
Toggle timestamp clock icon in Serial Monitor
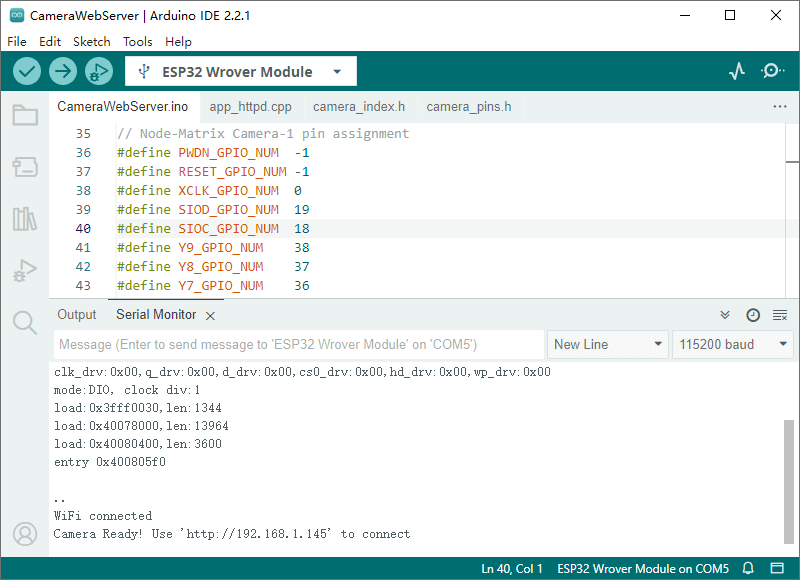753,315
